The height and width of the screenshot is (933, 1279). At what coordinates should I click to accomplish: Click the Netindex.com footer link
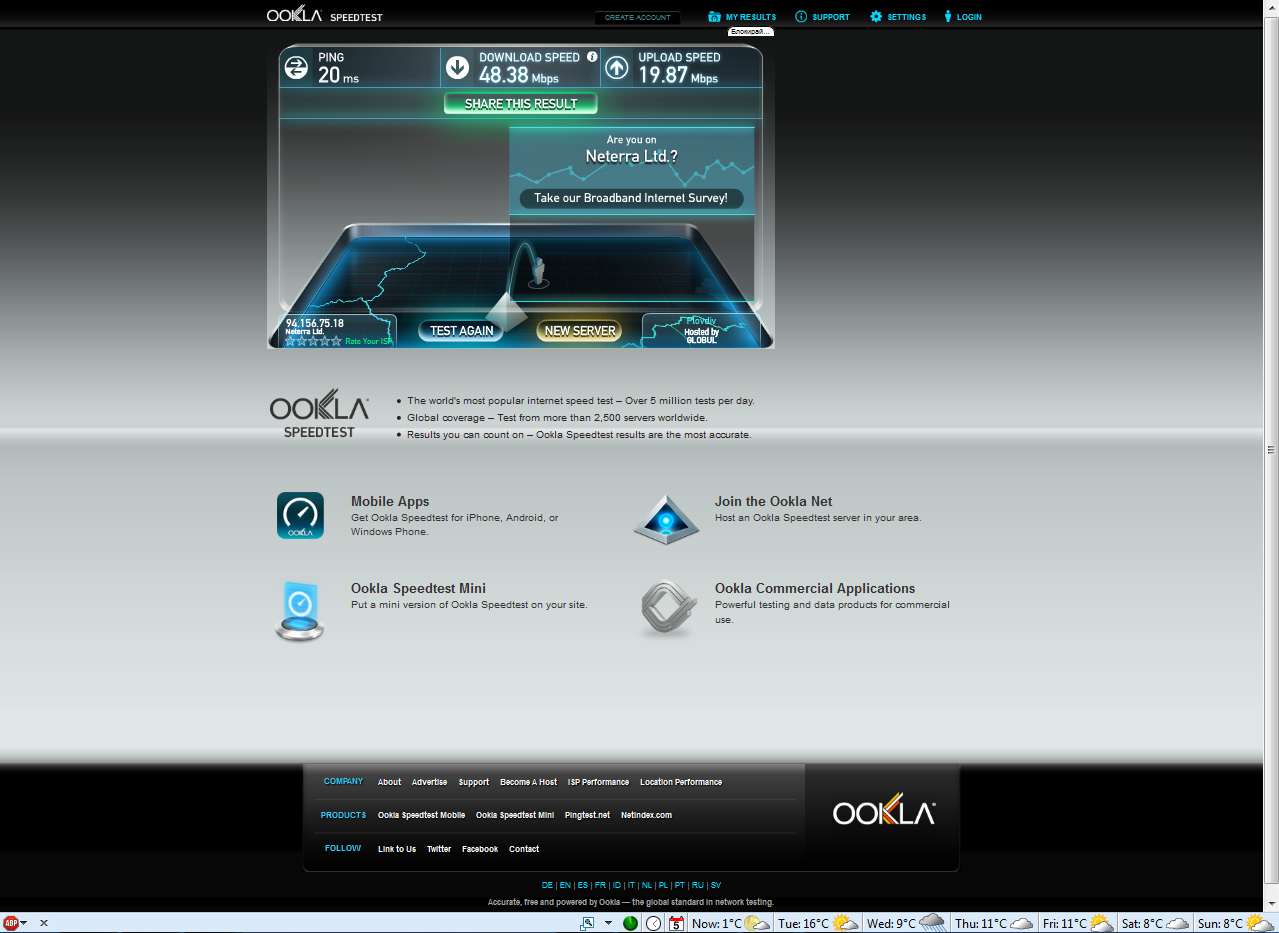[646, 815]
